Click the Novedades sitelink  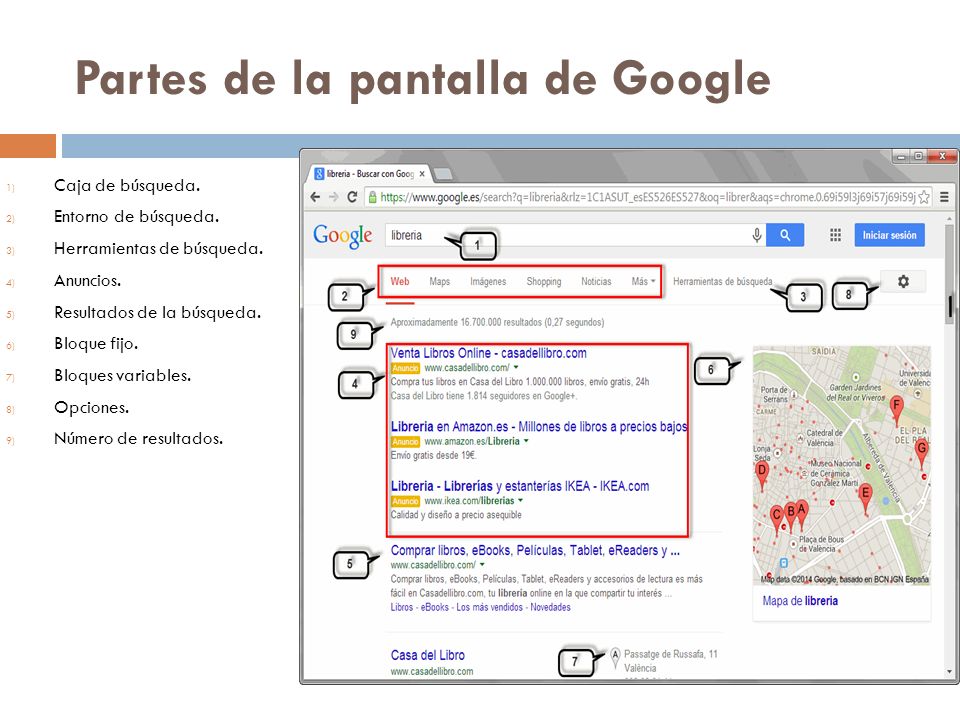[x=550, y=607]
